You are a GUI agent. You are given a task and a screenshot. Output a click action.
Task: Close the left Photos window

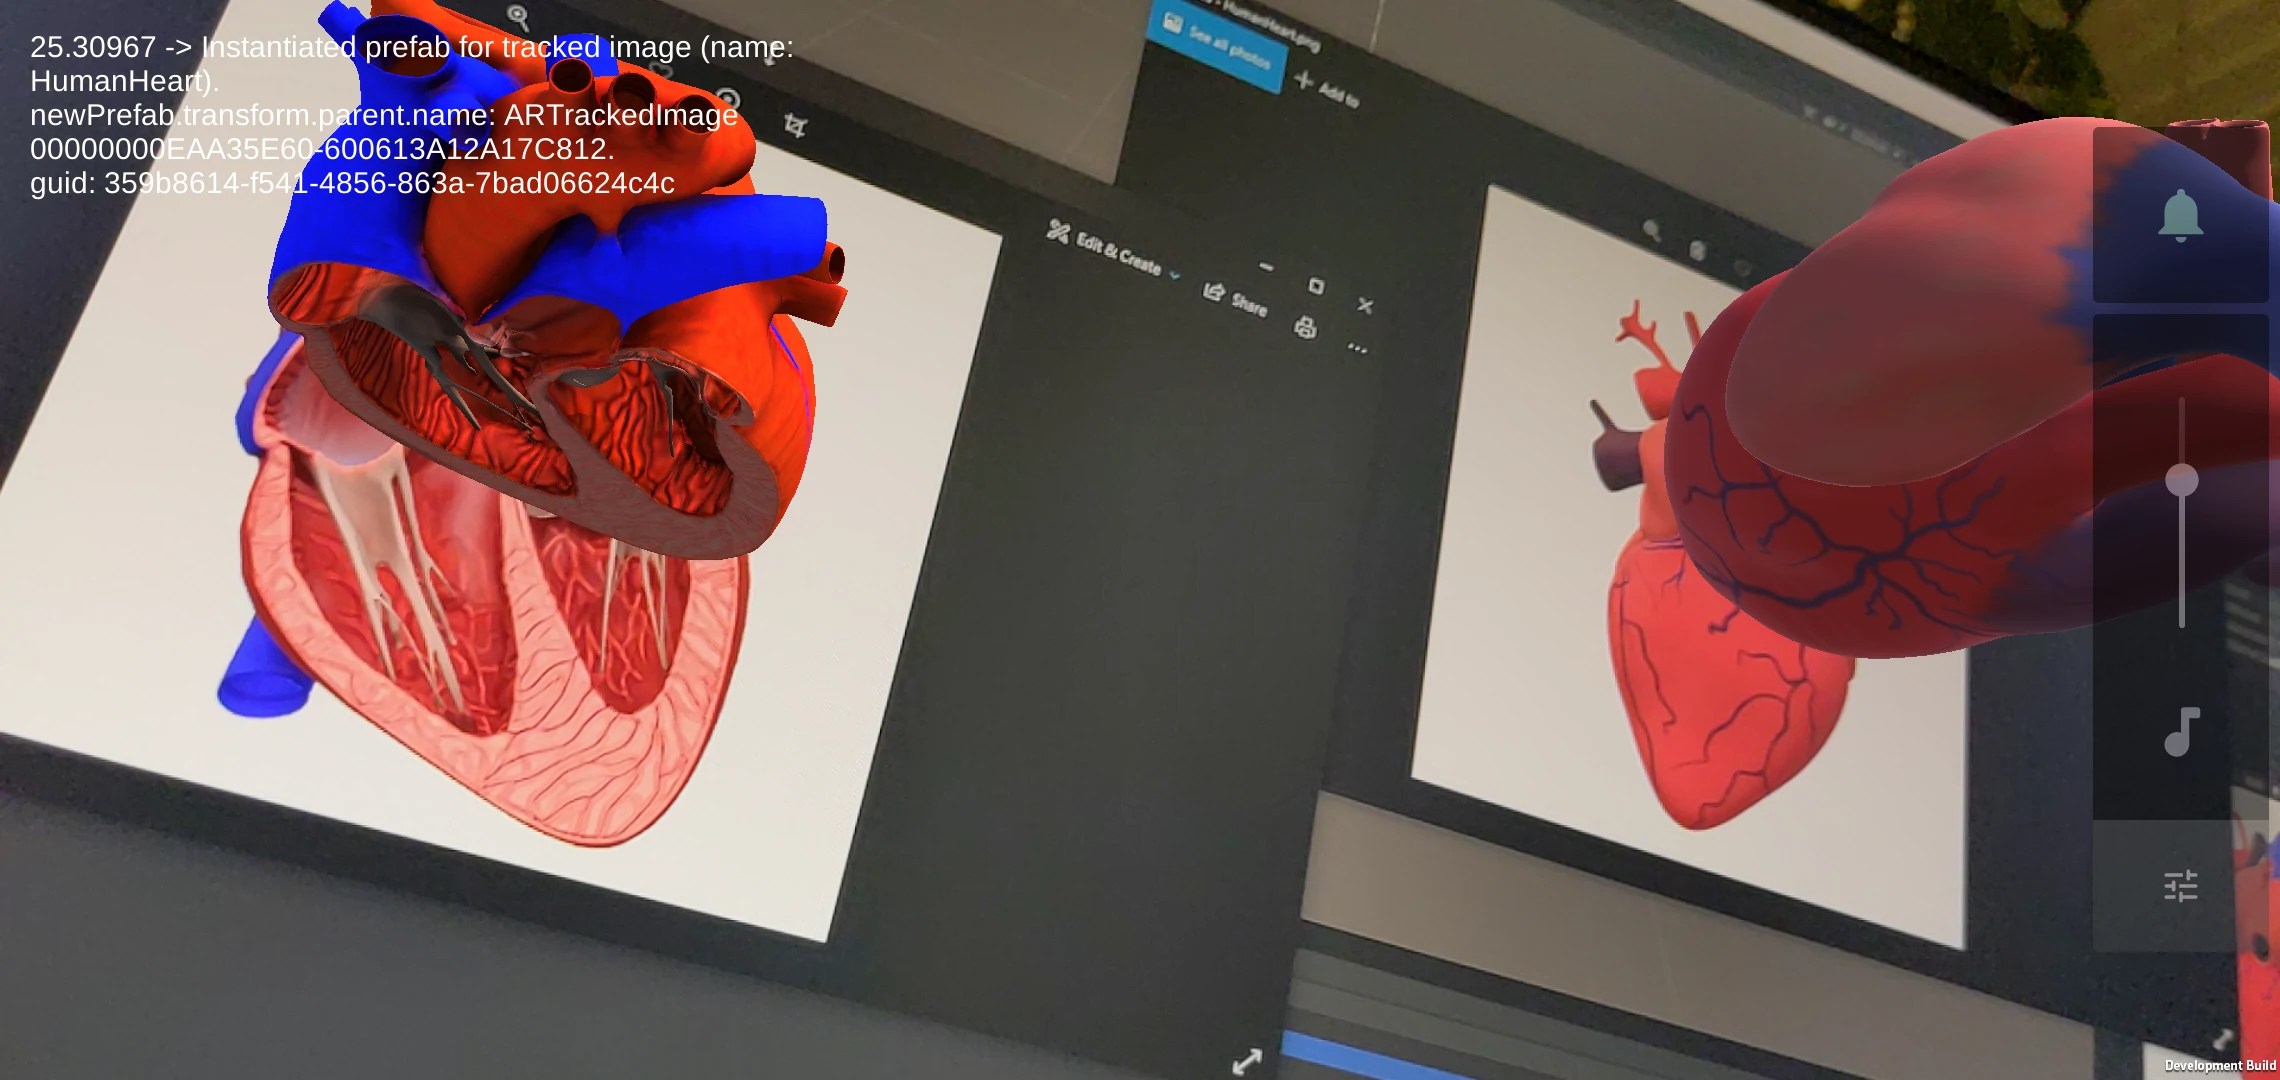(x=1365, y=306)
